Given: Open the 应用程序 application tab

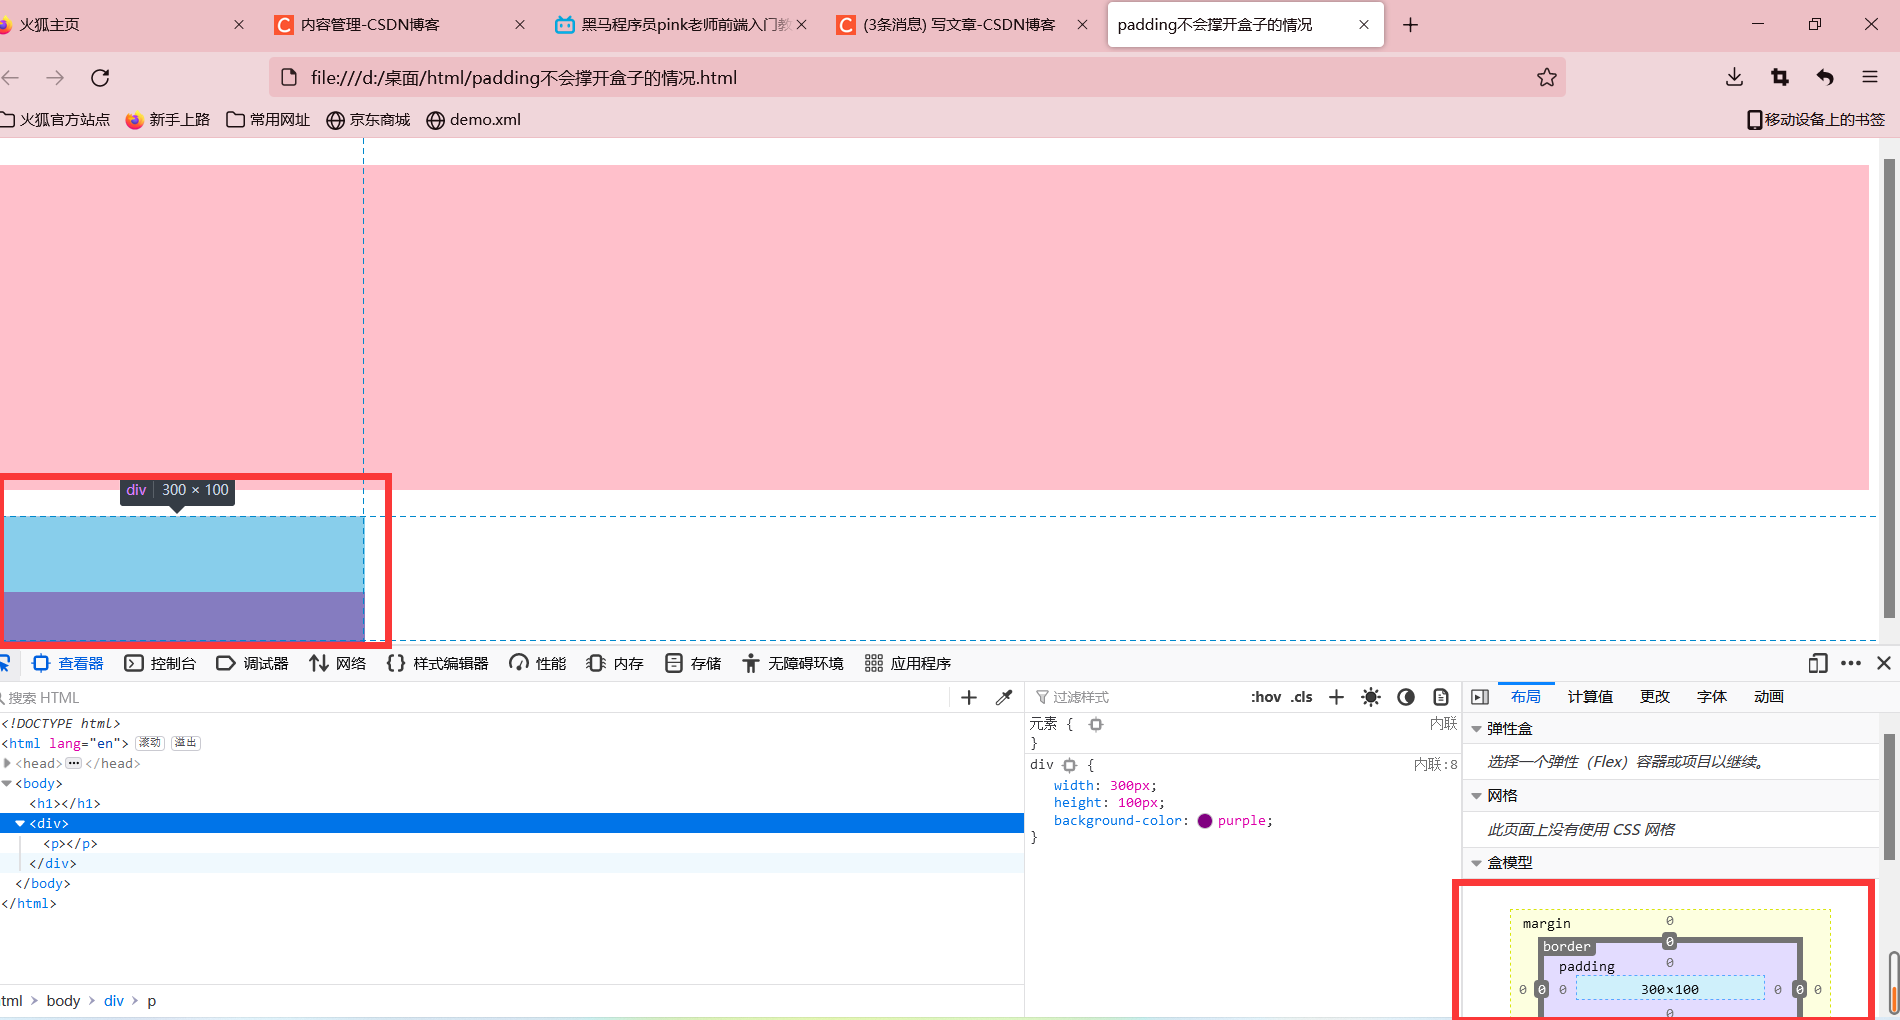Looking at the screenshot, I should [908, 663].
